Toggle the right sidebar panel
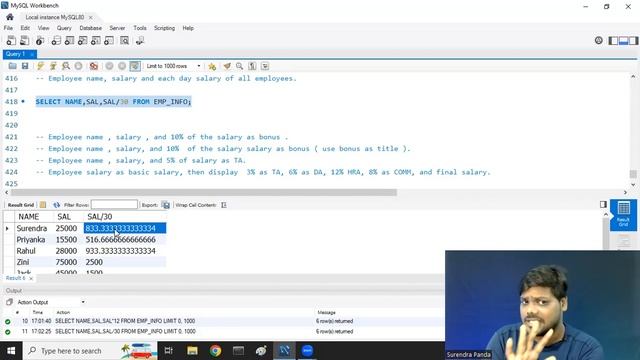 point(633,40)
